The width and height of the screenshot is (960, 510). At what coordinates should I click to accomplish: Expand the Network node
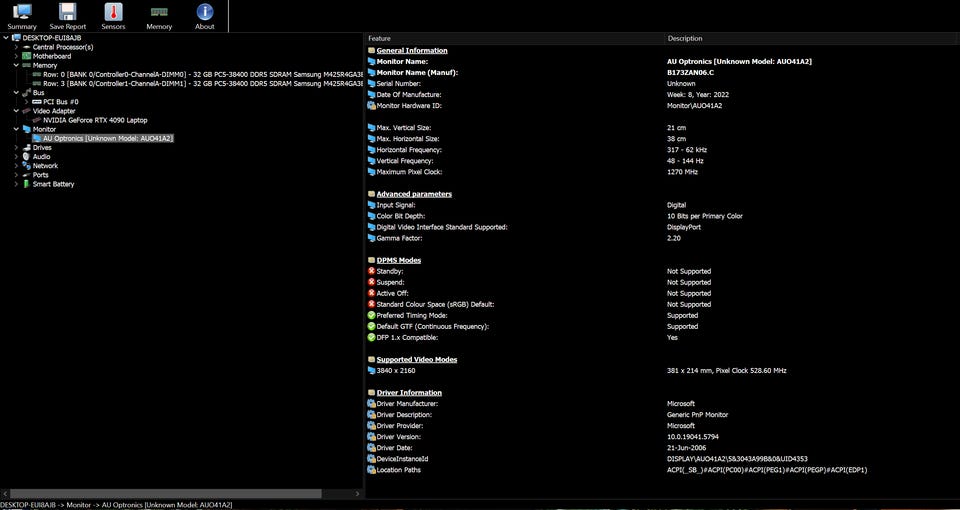(x=17, y=166)
